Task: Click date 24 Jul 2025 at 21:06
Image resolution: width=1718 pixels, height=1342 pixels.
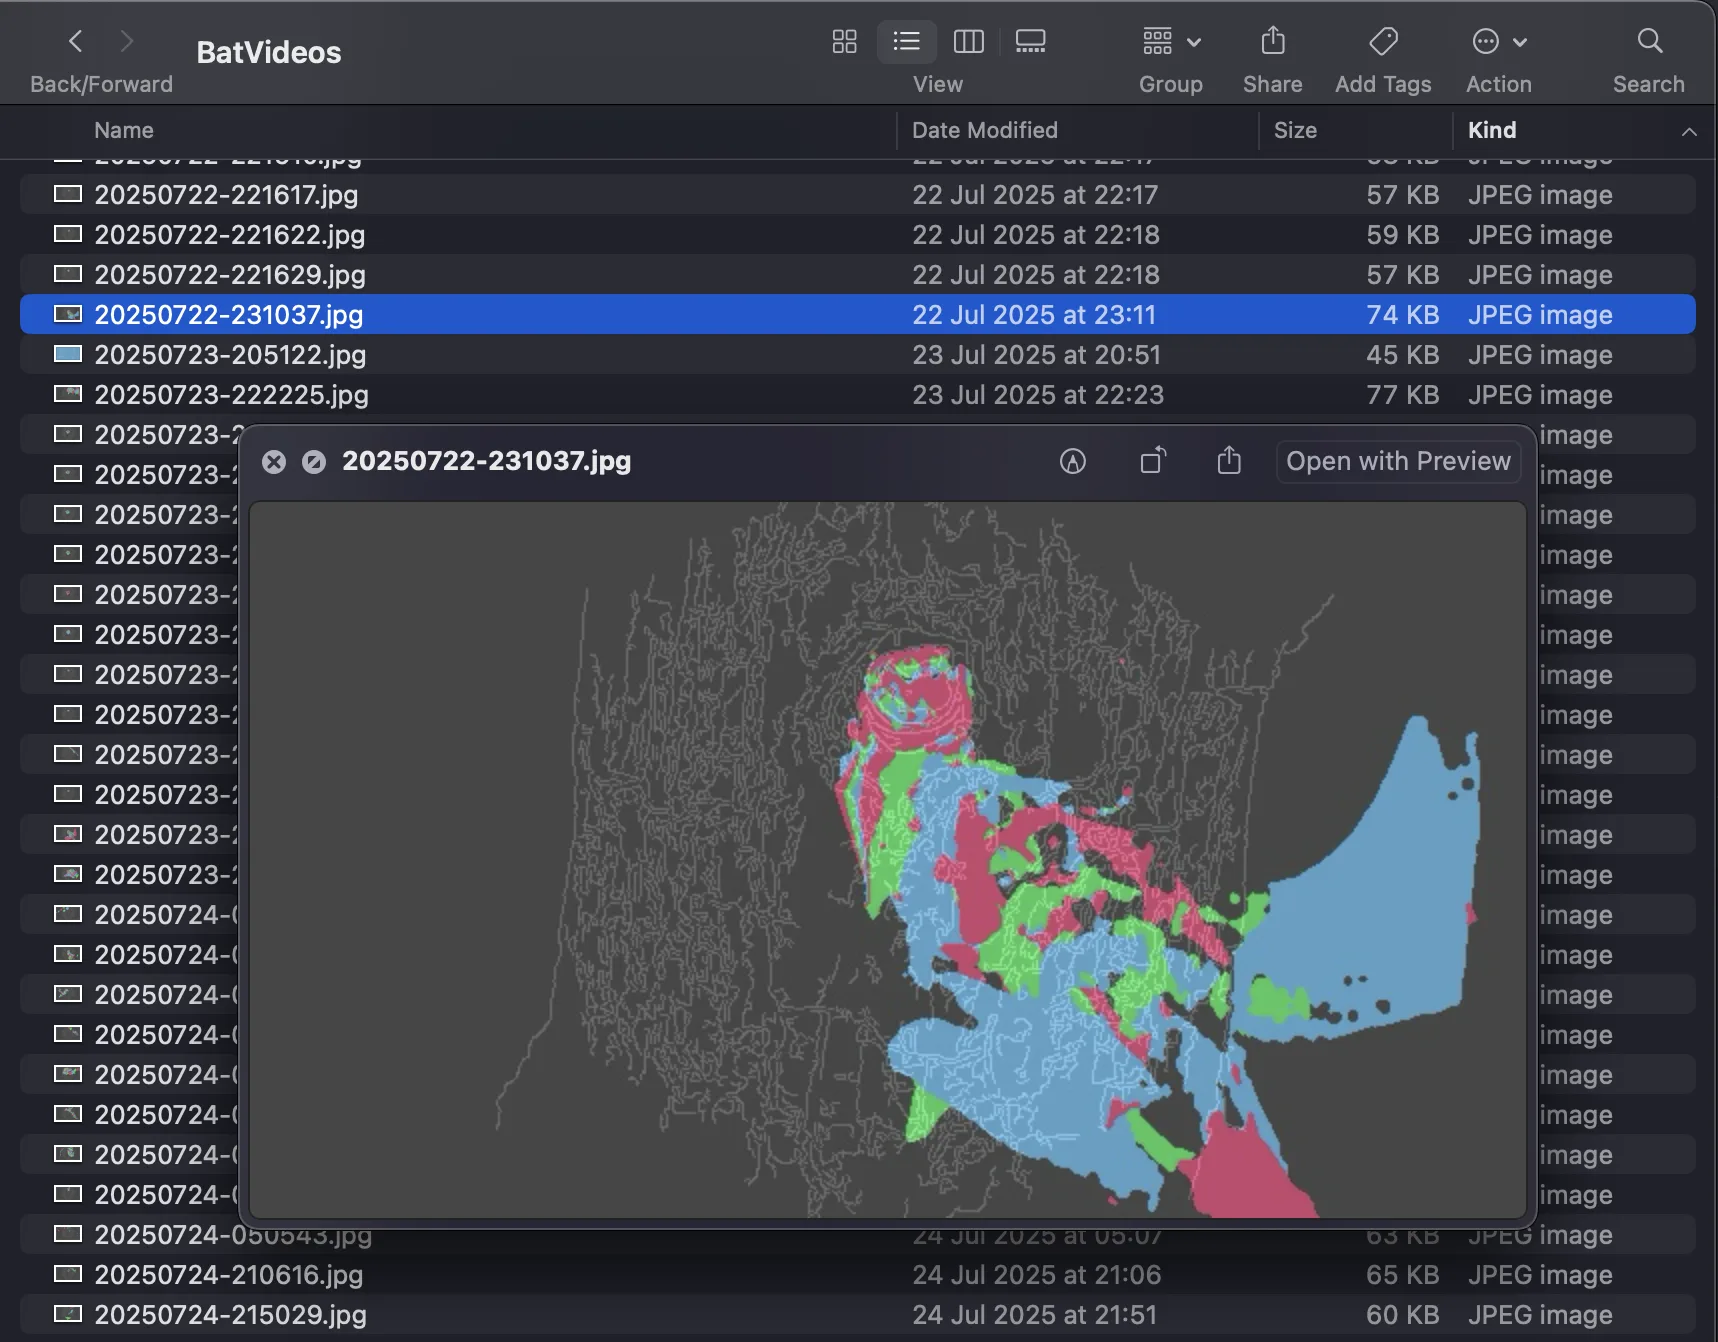Action: click(1036, 1275)
